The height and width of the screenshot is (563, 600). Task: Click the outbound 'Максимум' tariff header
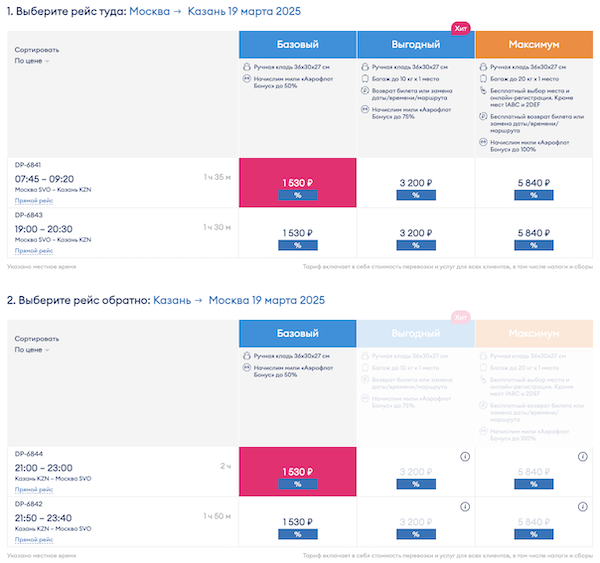pos(534,44)
